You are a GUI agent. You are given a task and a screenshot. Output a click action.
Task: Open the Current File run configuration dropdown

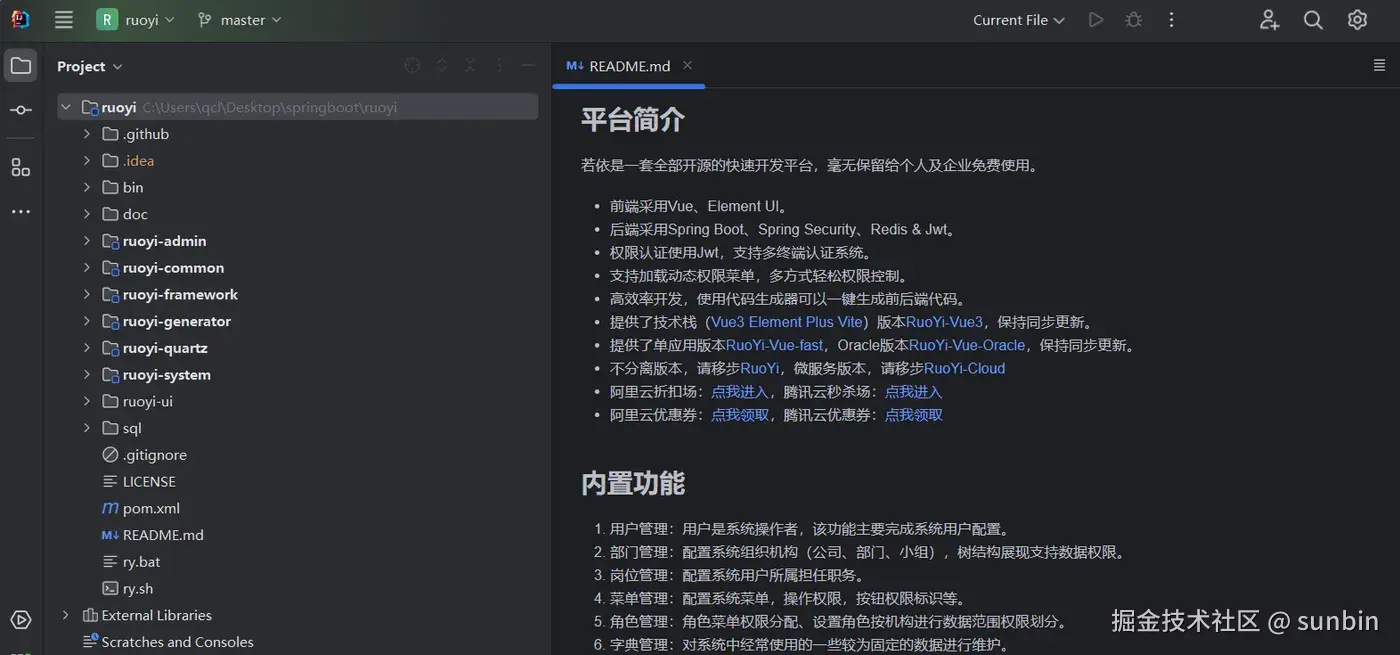pos(1019,20)
